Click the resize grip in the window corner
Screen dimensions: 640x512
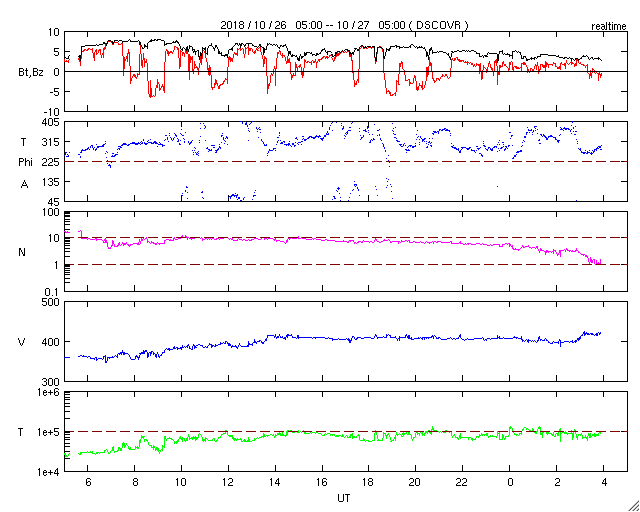634,506
